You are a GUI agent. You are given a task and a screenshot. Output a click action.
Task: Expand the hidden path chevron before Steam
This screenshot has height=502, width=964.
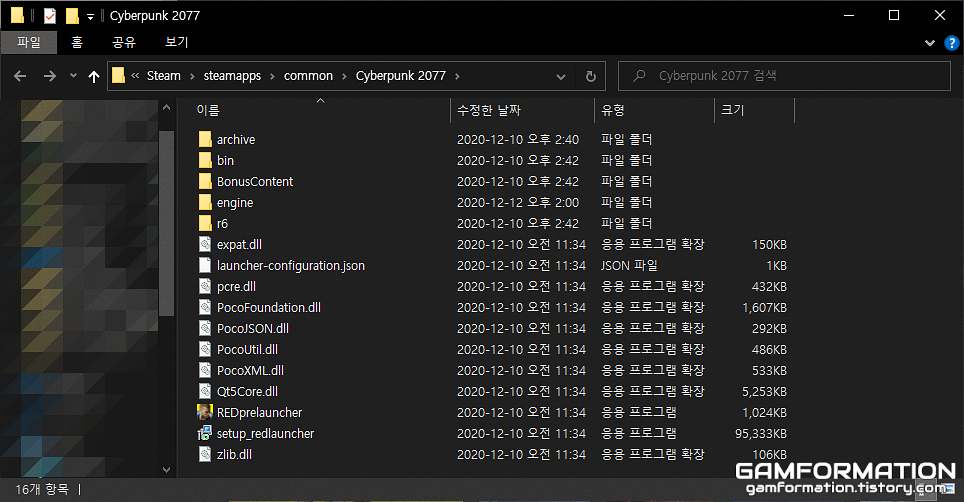click(x=135, y=76)
